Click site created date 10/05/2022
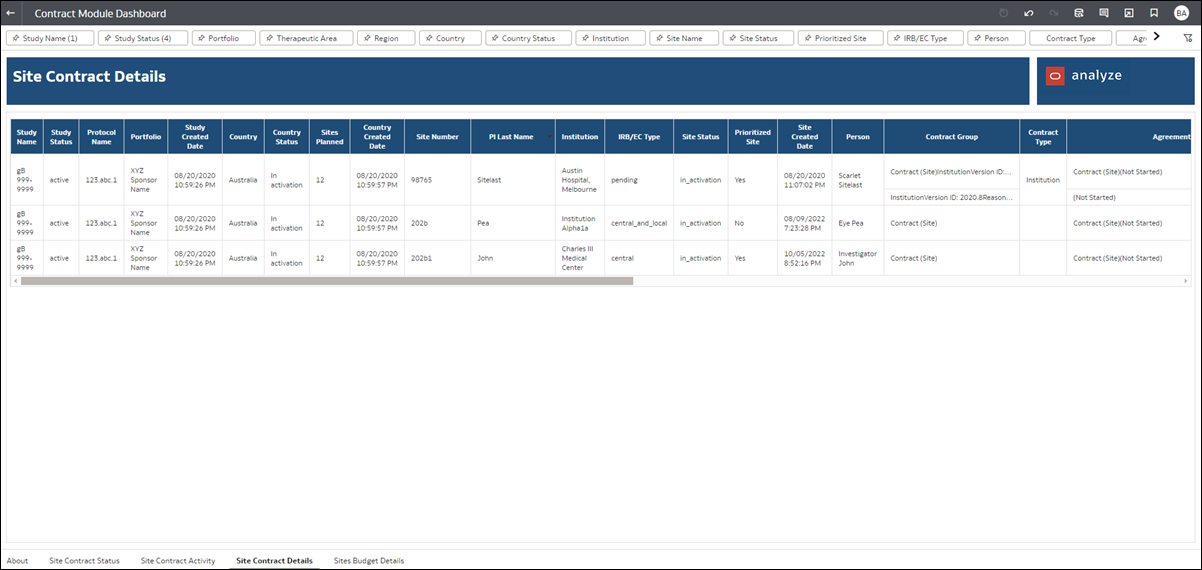Viewport: 1202px width, 570px height. [805, 258]
